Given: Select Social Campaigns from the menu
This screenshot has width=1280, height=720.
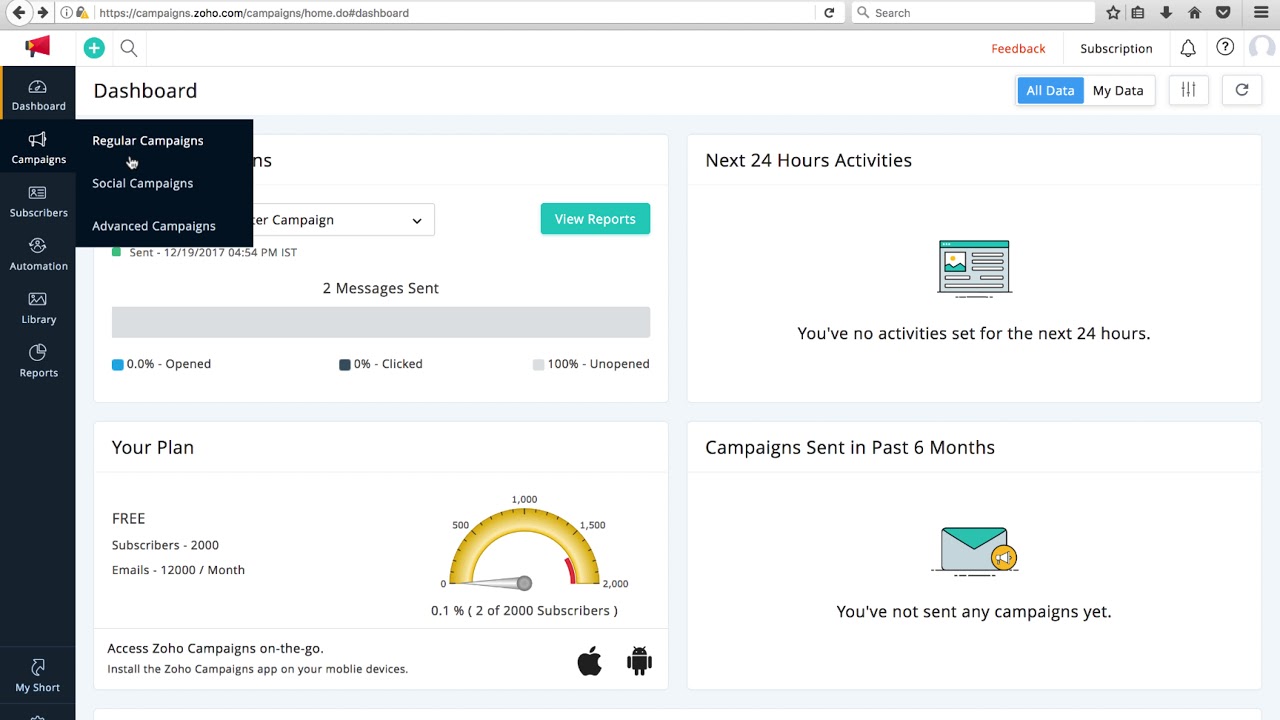Looking at the screenshot, I should click(x=142, y=183).
